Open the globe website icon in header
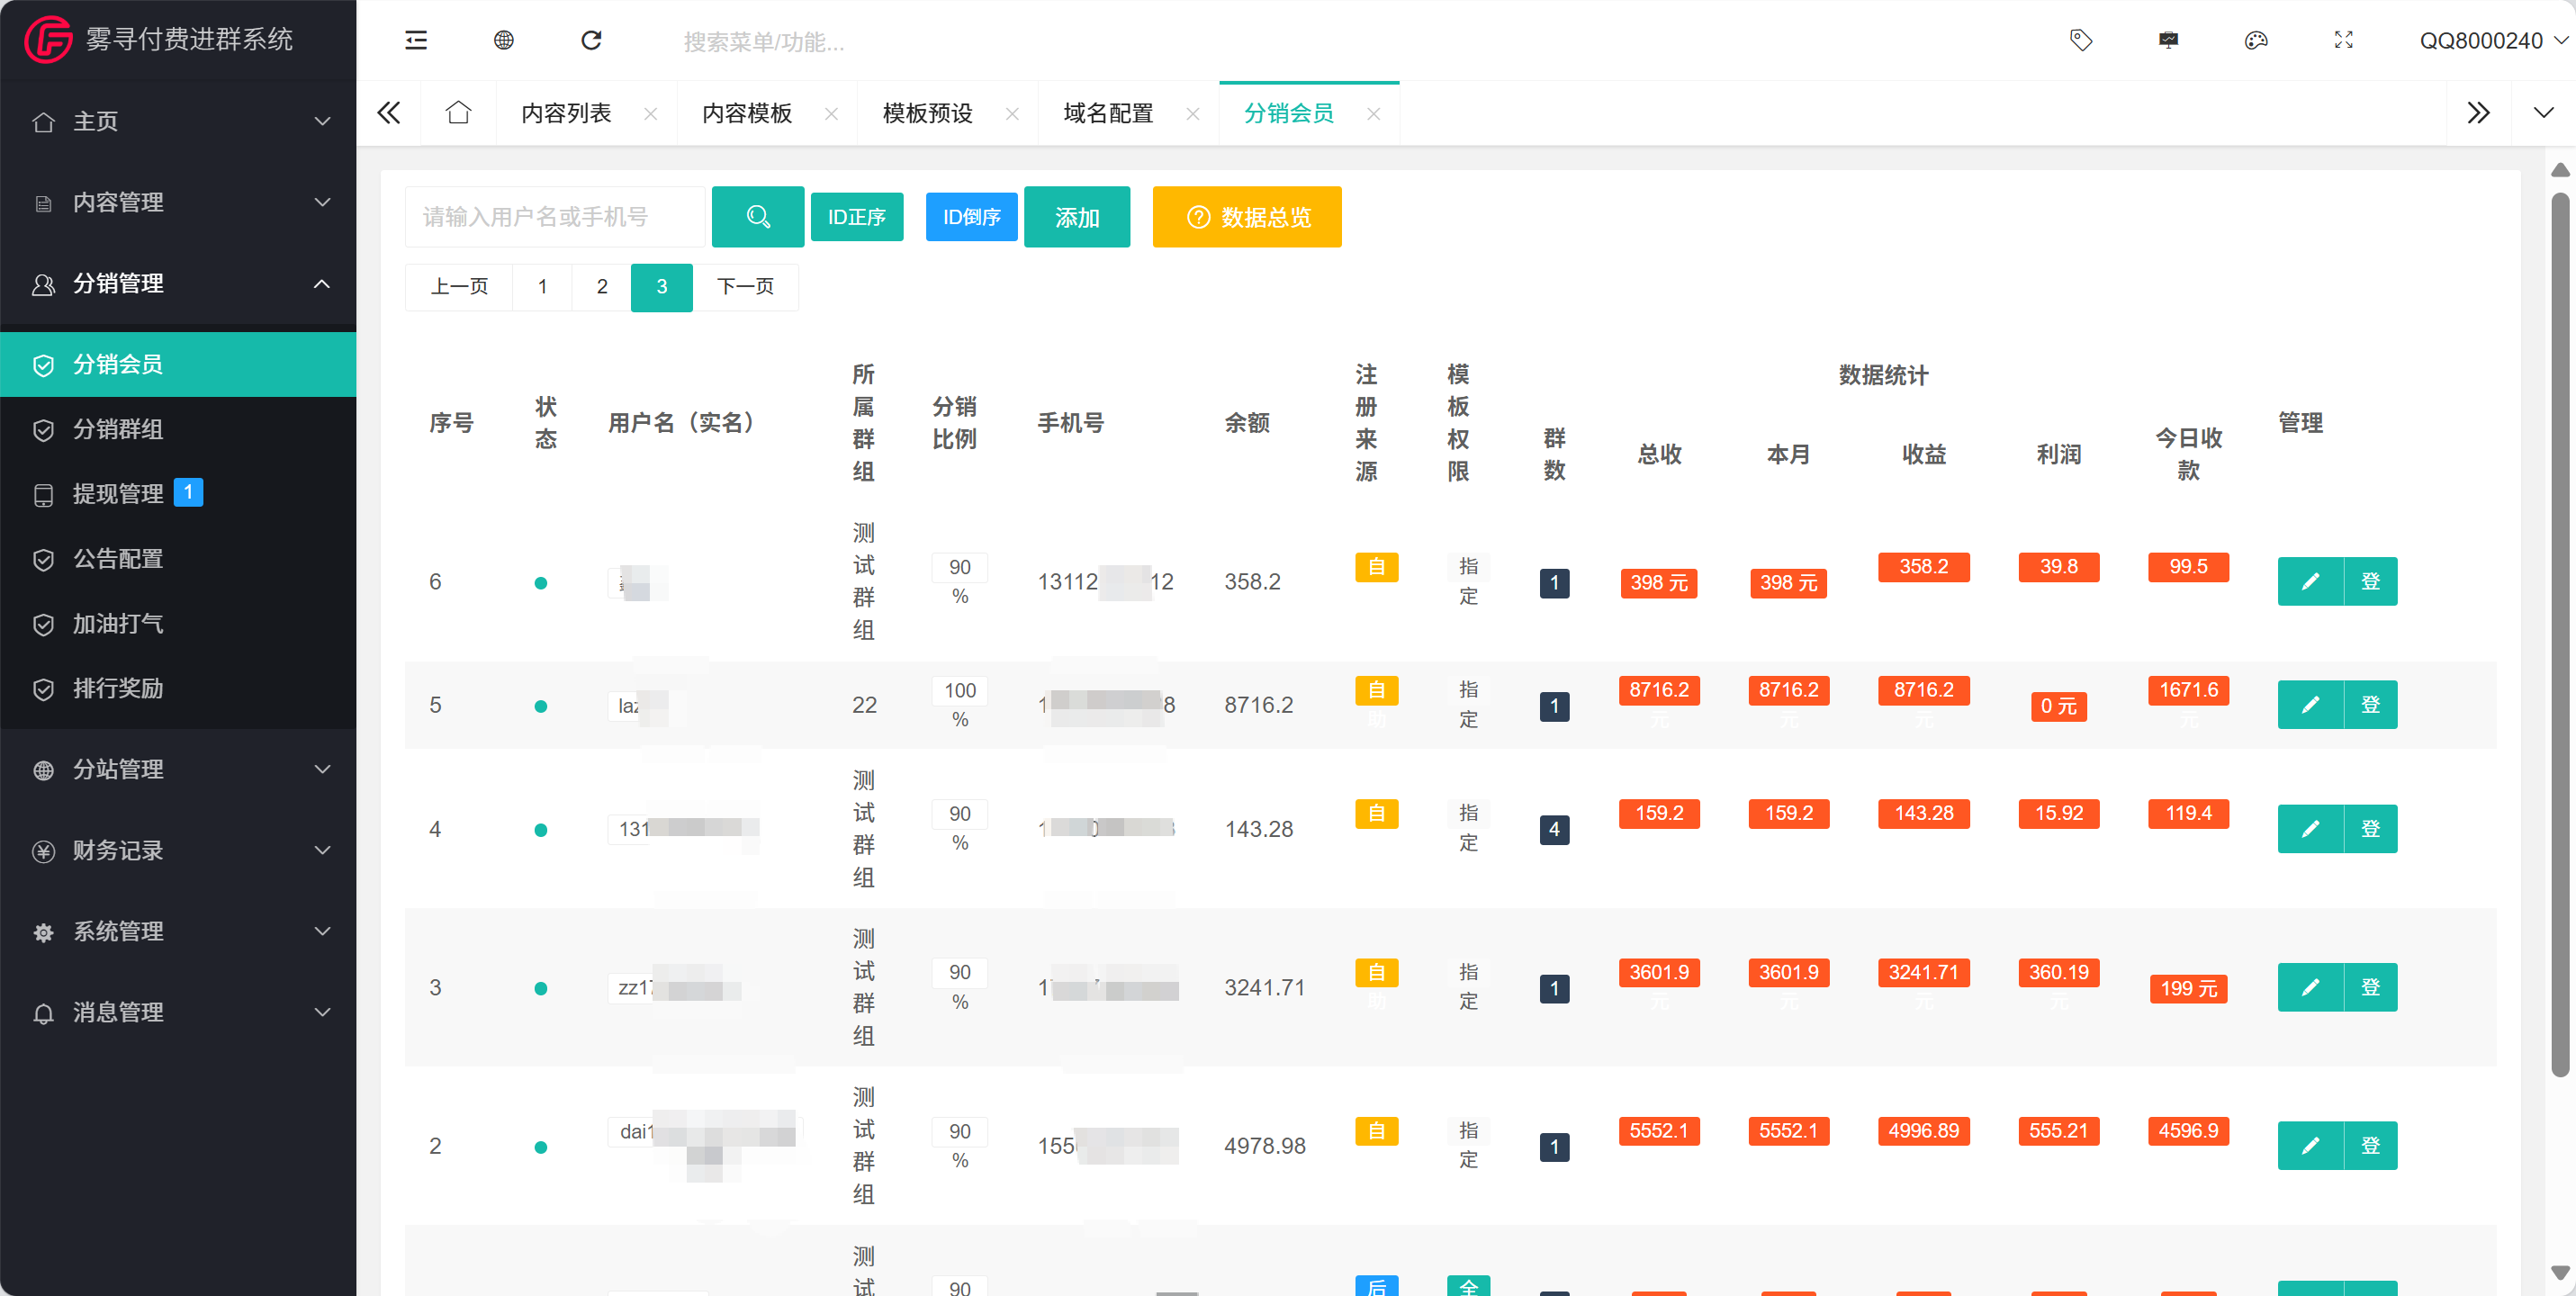Screen dimensions: 2576x1296 [504, 40]
